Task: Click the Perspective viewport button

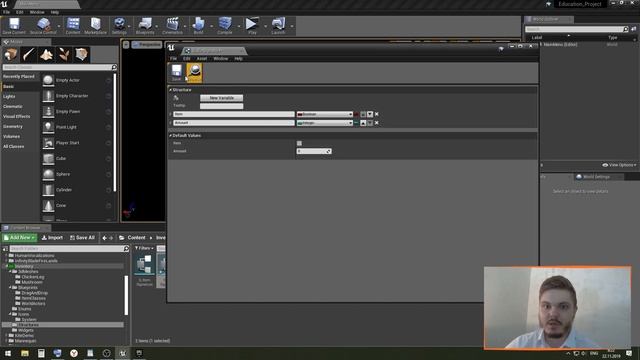Action: click(147, 44)
